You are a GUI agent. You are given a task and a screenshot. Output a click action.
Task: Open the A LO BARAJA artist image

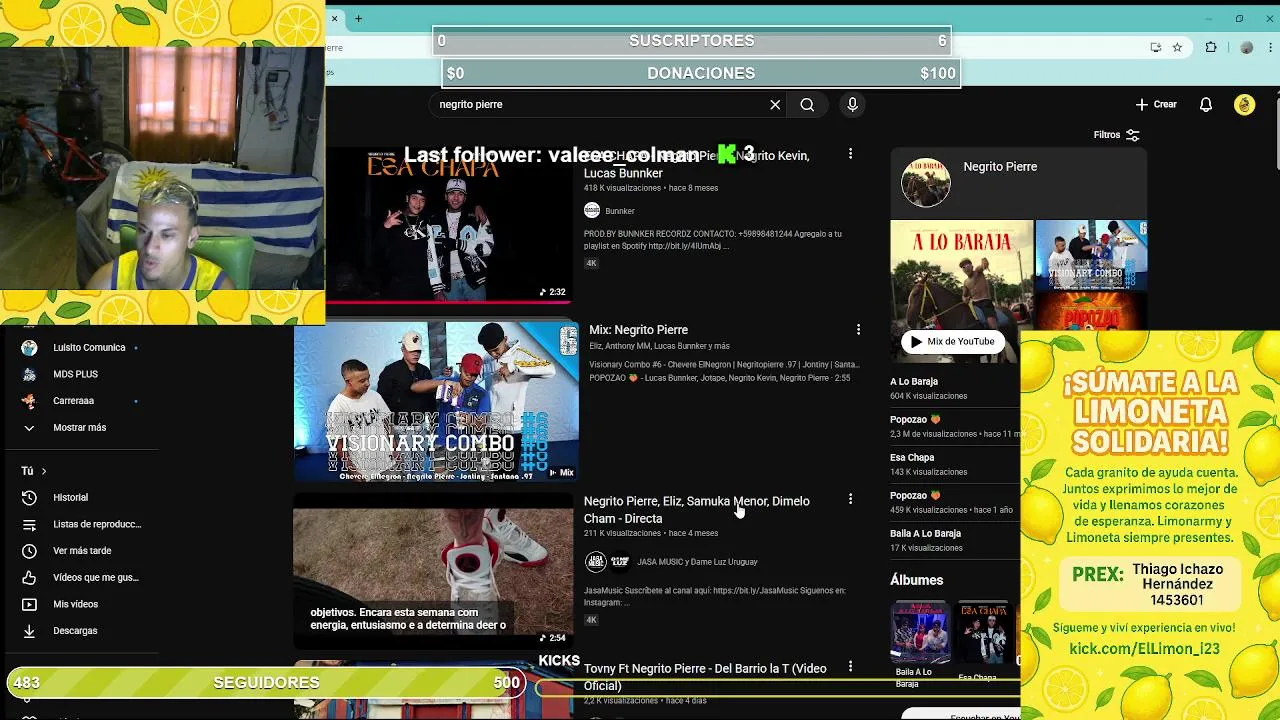(x=962, y=290)
